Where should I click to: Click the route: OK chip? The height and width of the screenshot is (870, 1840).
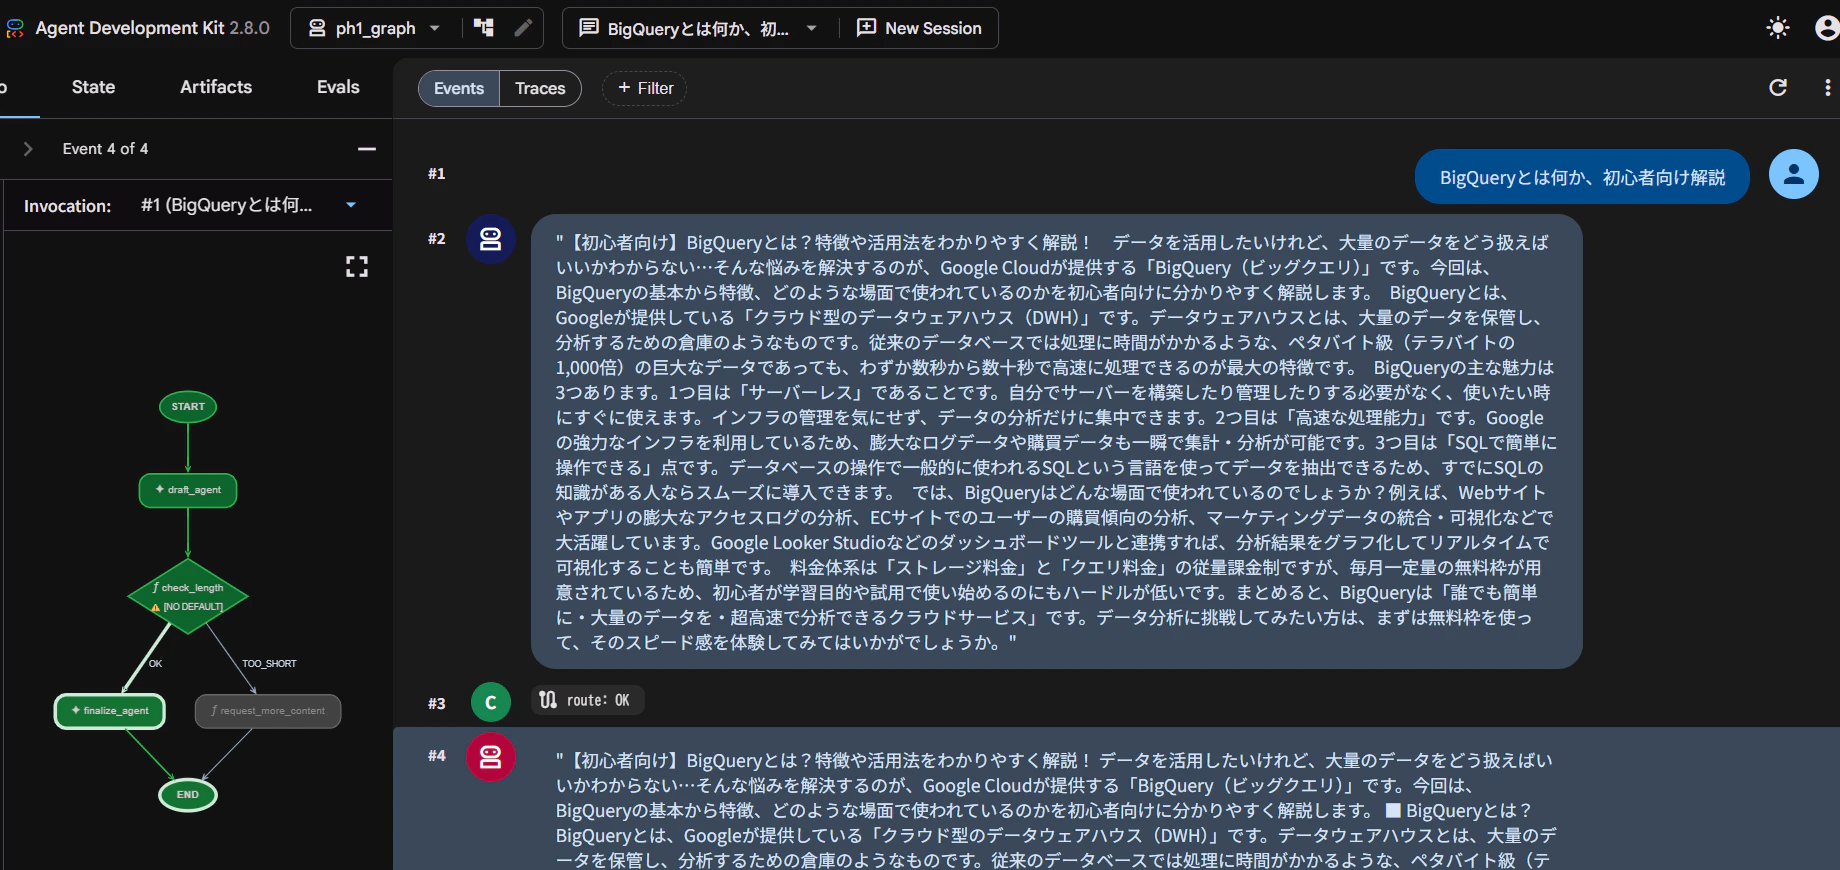[x=586, y=700]
